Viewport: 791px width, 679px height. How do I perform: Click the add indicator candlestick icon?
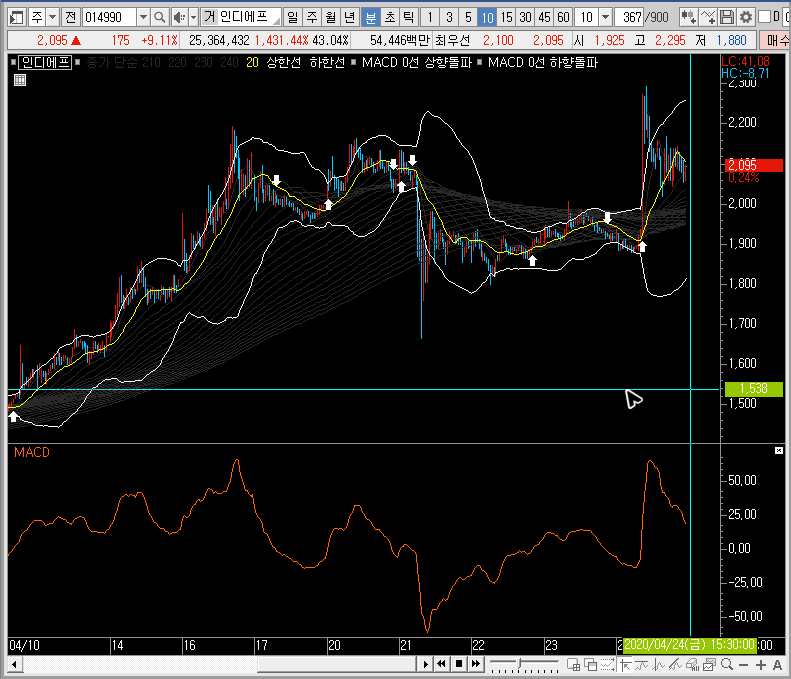point(688,17)
